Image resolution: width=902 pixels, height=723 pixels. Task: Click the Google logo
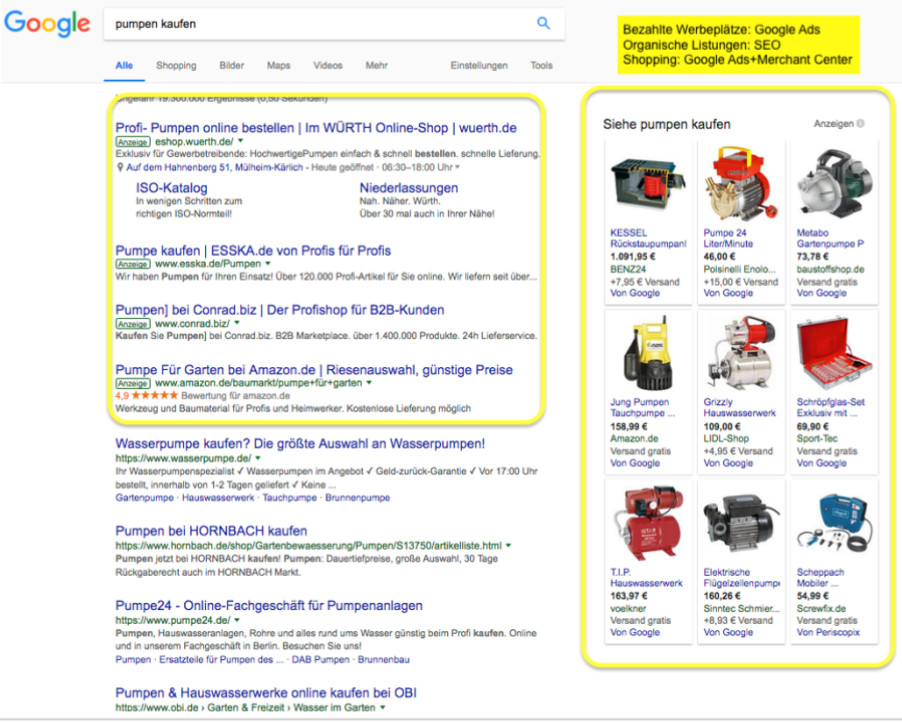[47, 24]
